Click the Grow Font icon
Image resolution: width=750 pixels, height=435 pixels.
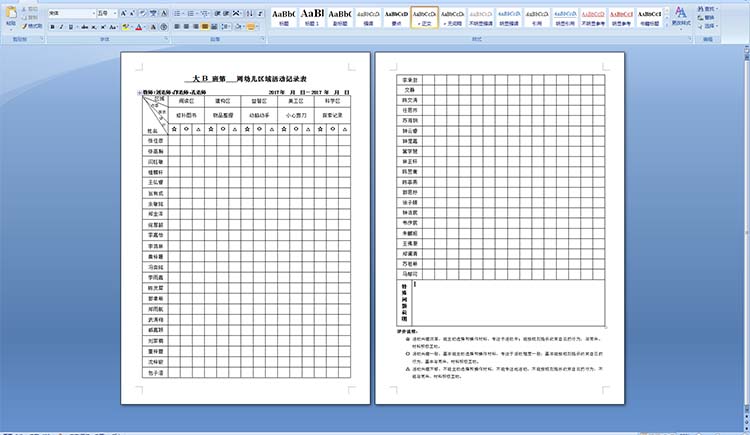click(123, 13)
